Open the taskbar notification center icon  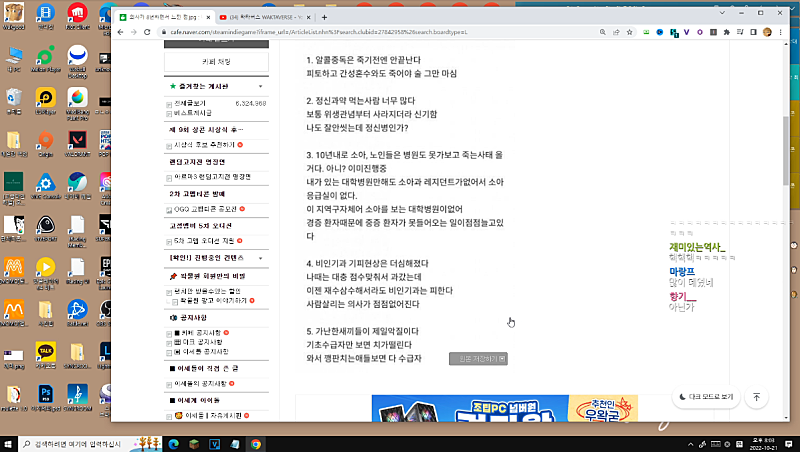click(x=789, y=444)
